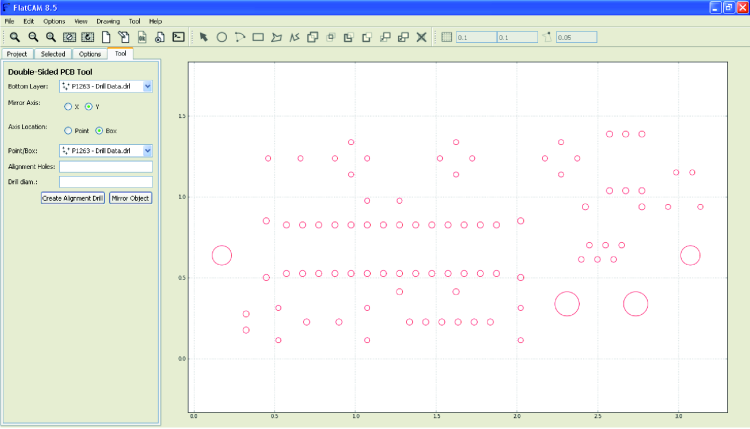Click the Copy Objects icon
The image size is (750, 429).
click(403, 37)
